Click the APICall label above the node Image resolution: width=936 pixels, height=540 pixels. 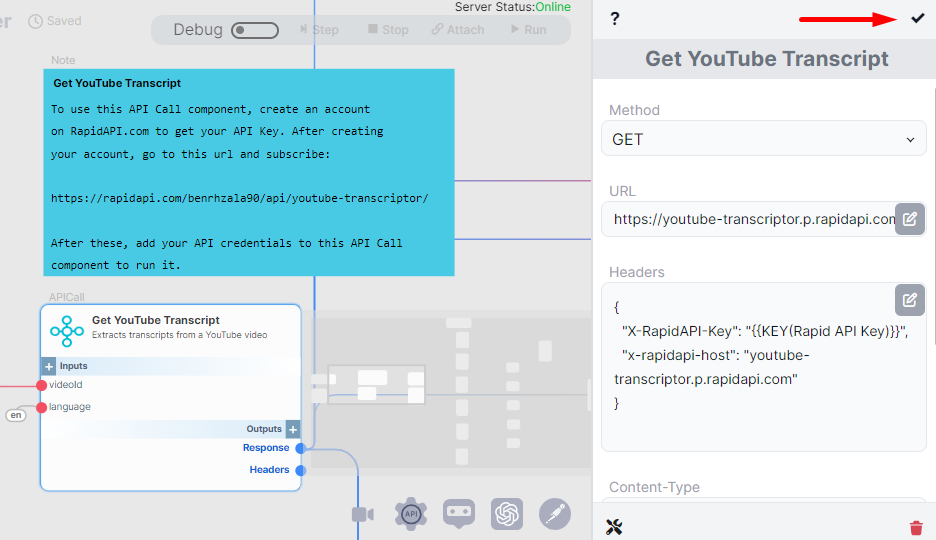coord(67,297)
